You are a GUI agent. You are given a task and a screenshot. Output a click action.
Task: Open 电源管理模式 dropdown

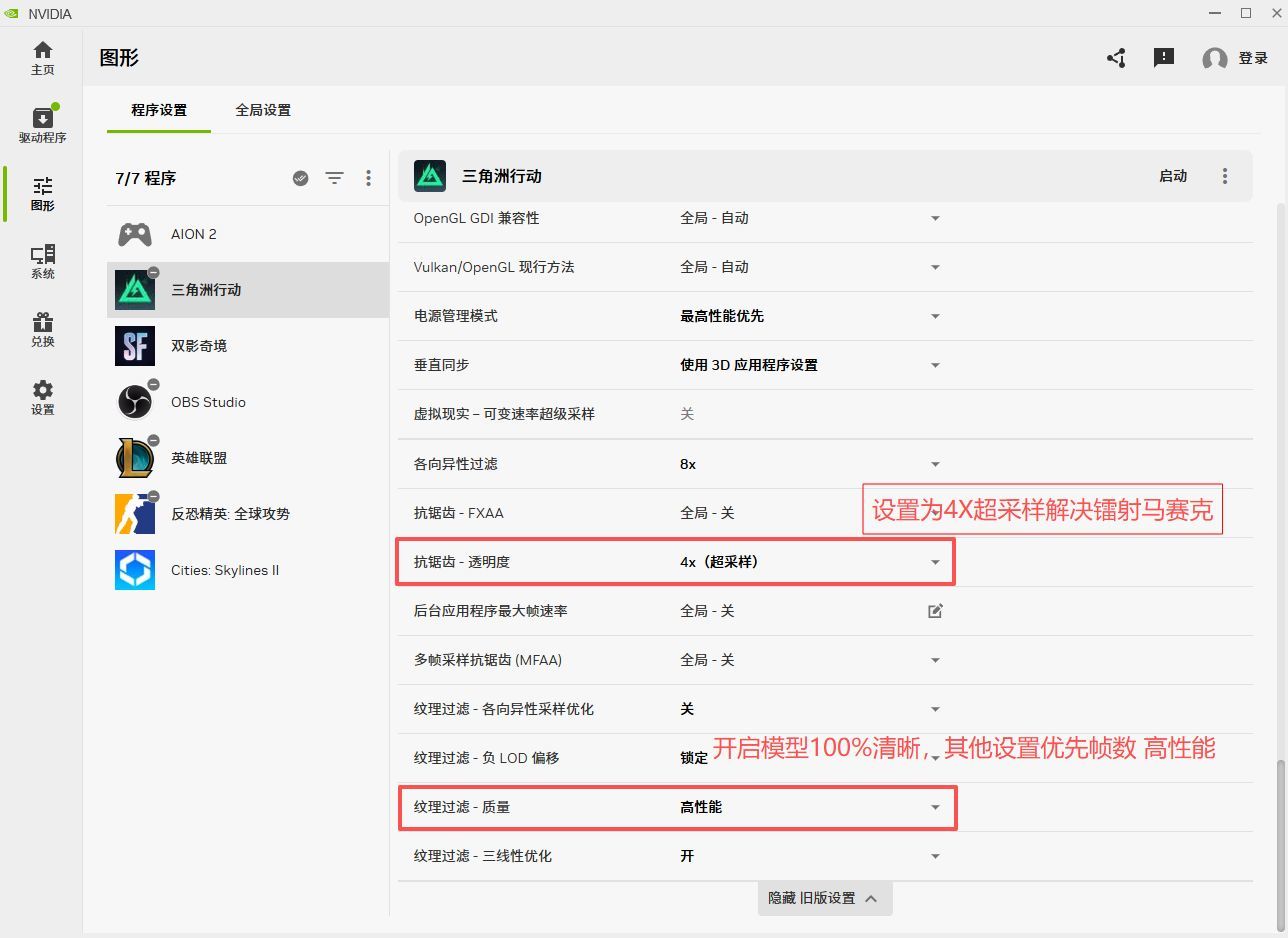click(935, 316)
